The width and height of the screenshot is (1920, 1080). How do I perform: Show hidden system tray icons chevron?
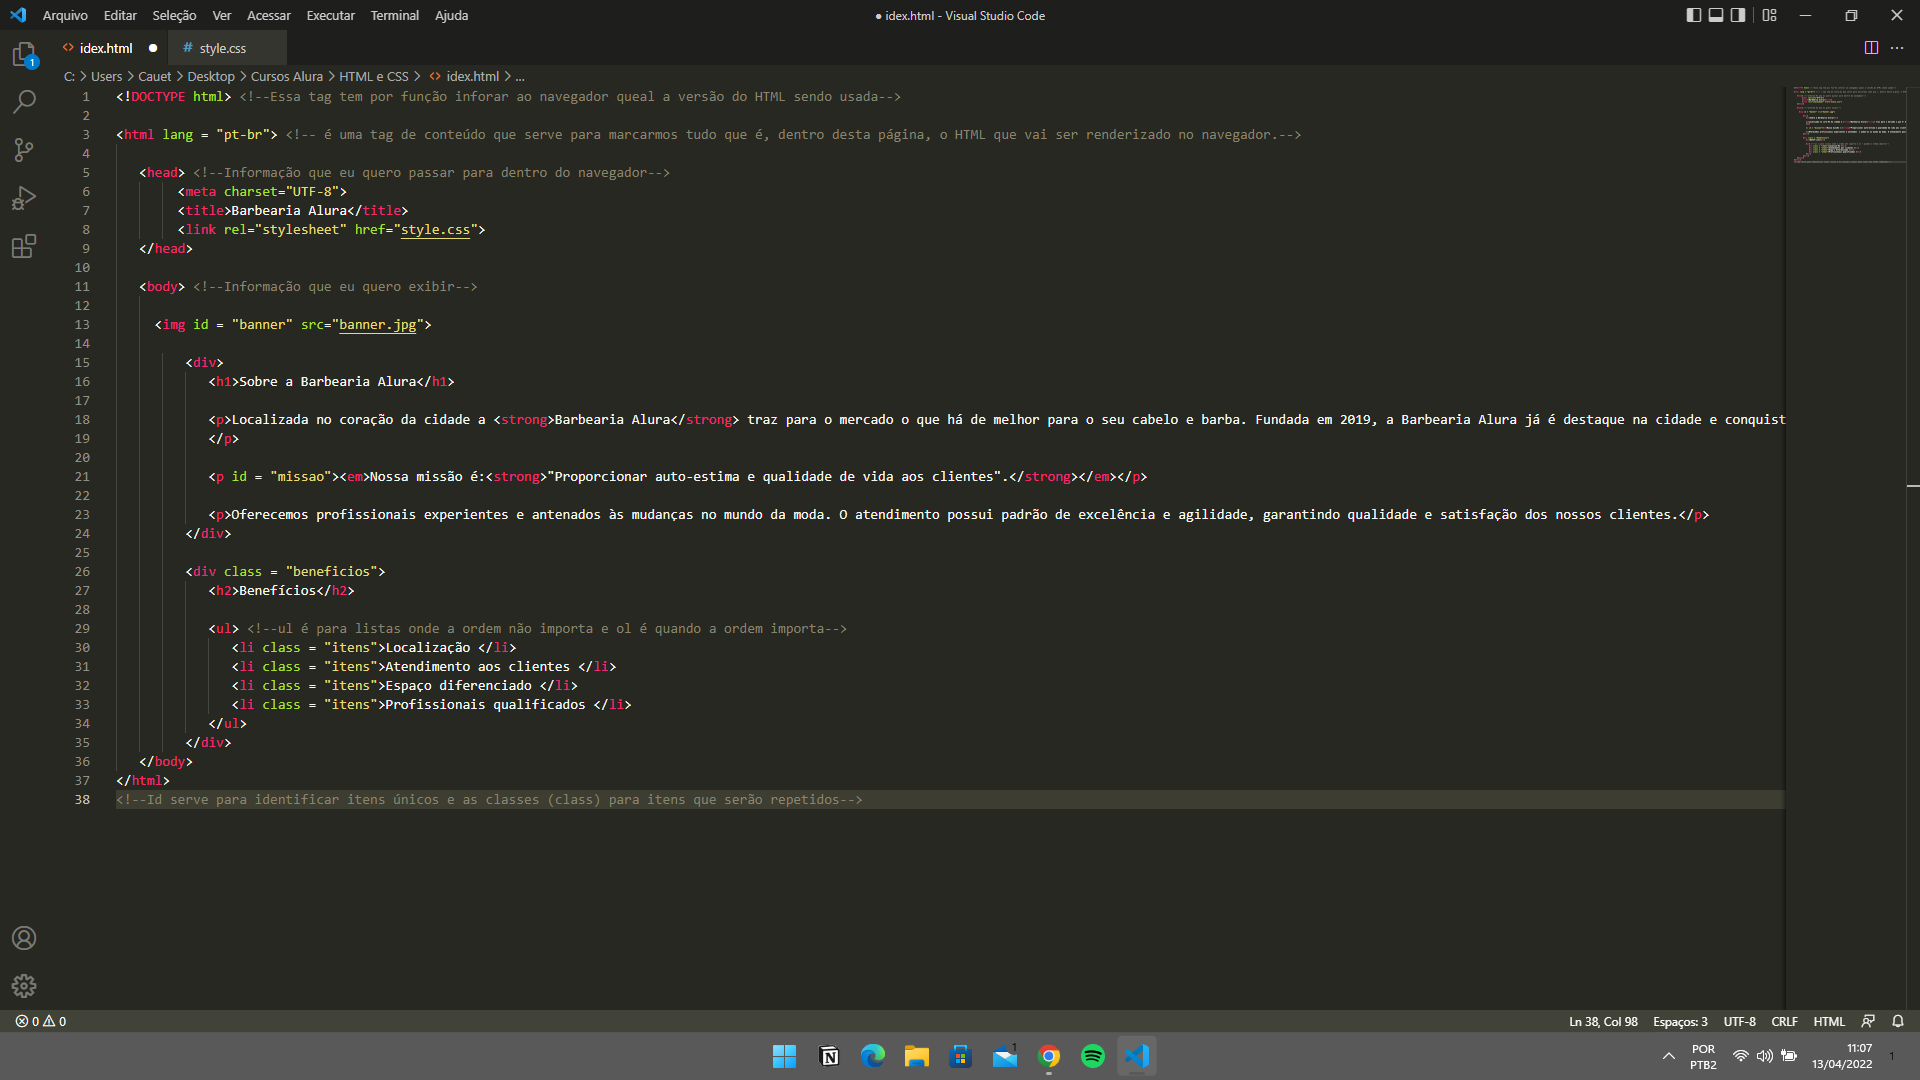pos(1668,1056)
